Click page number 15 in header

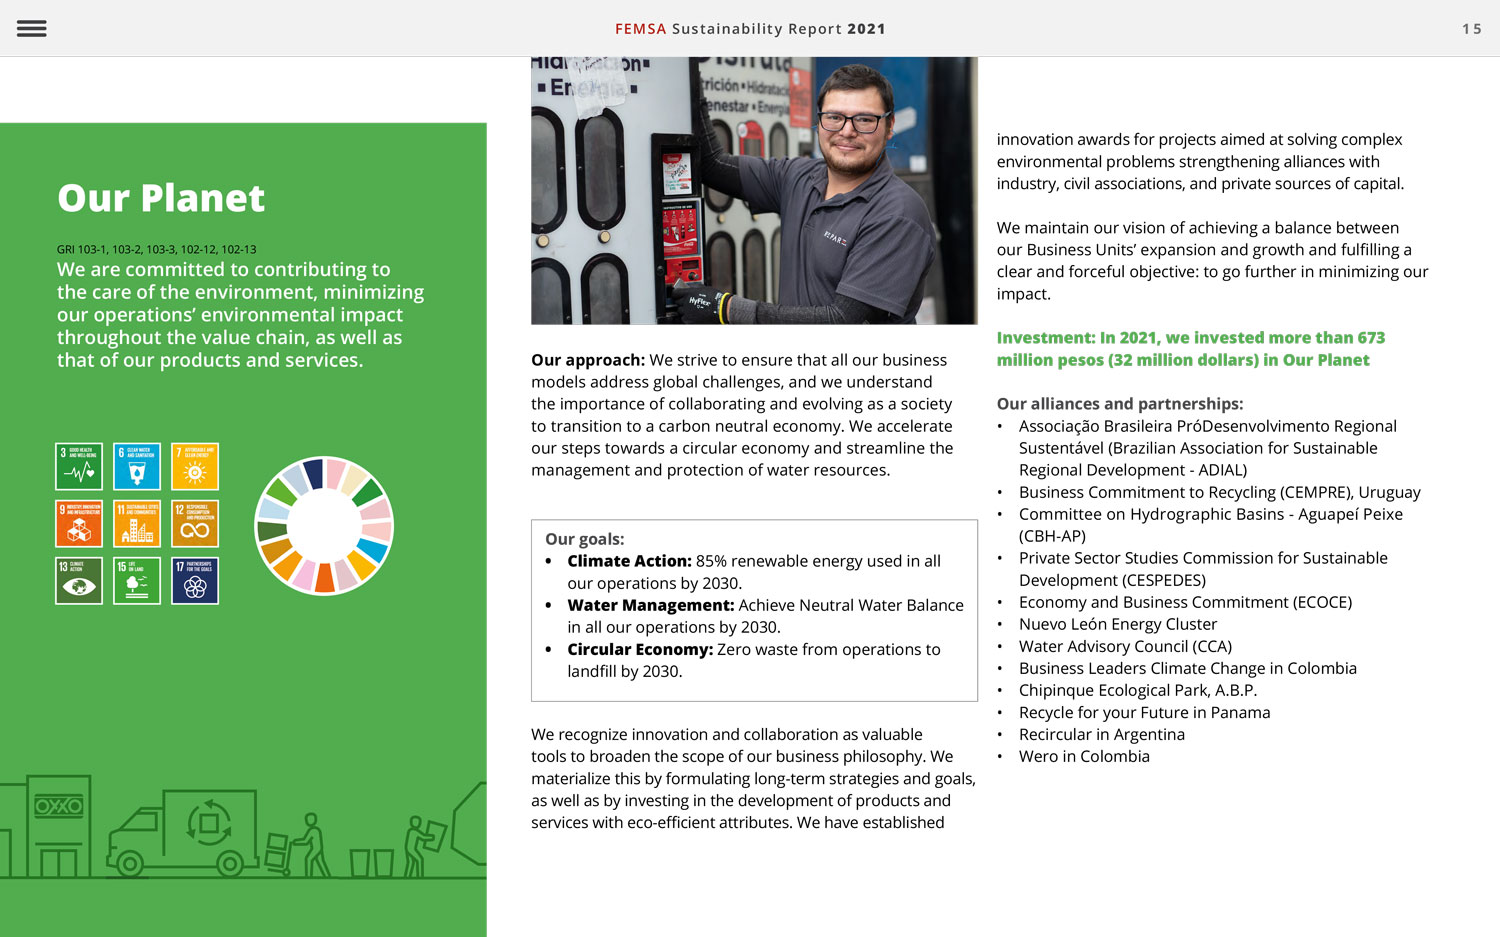point(1471,29)
